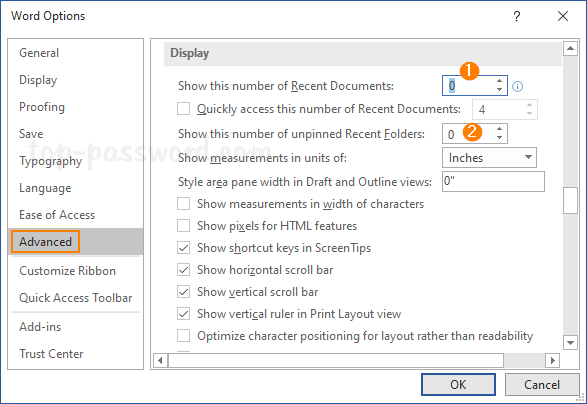Click the Style area pane width field
Screen dimensions: 587x404
point(493,182)
